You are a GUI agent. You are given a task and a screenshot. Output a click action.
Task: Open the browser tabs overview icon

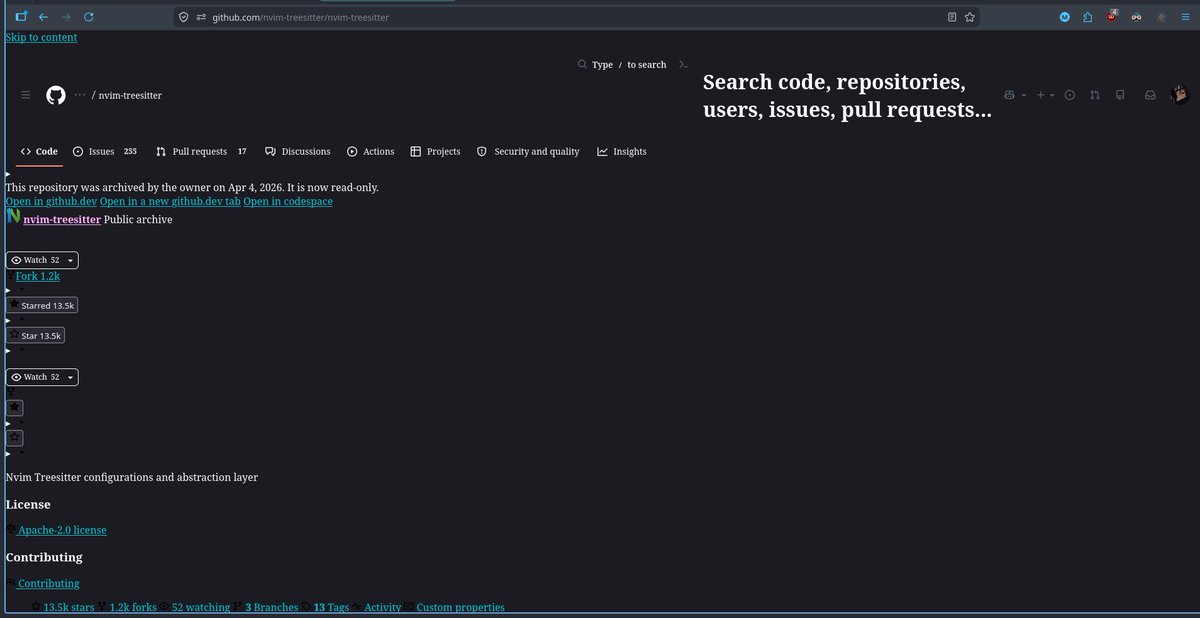coord(21,17)
